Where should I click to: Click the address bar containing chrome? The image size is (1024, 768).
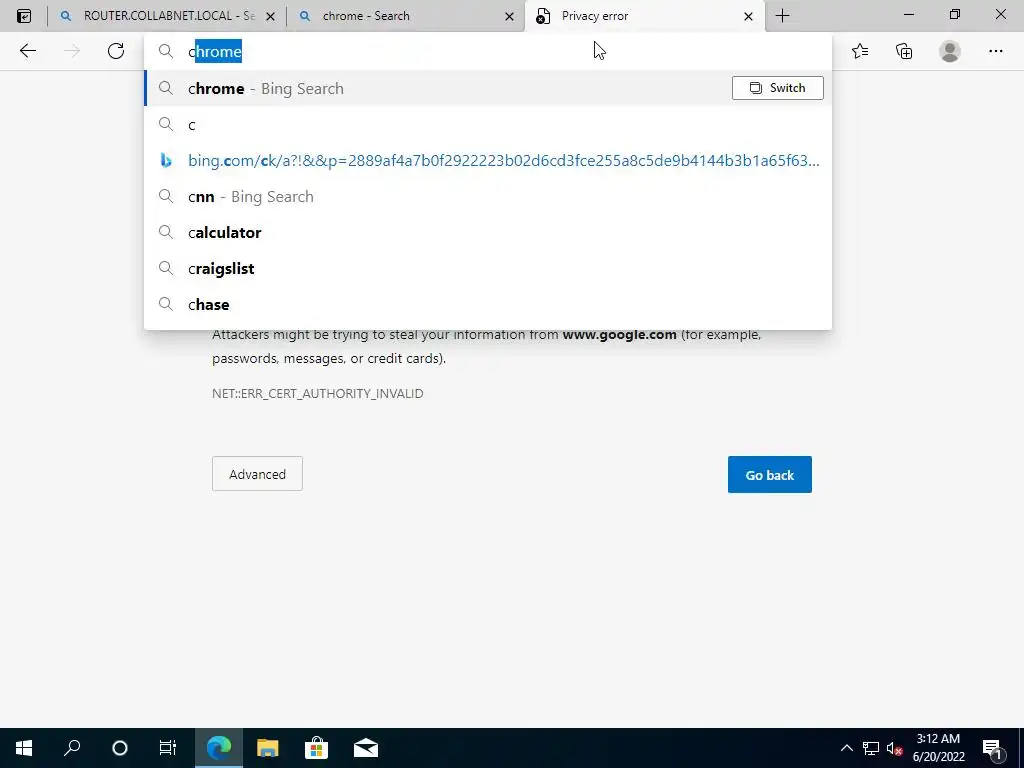click(x=488, y=51)
